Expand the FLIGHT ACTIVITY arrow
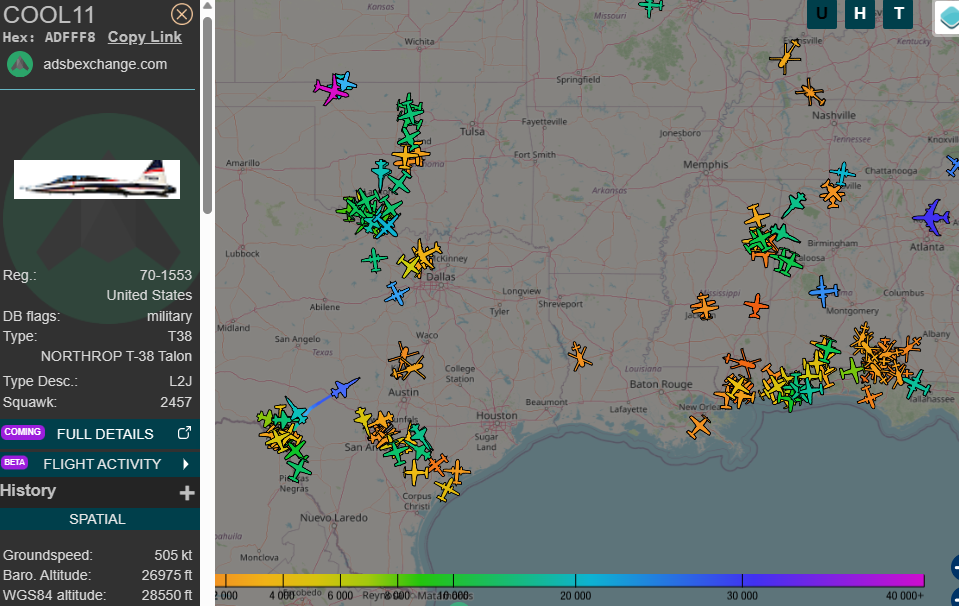959x606 pixels. [x=185, y=464]
